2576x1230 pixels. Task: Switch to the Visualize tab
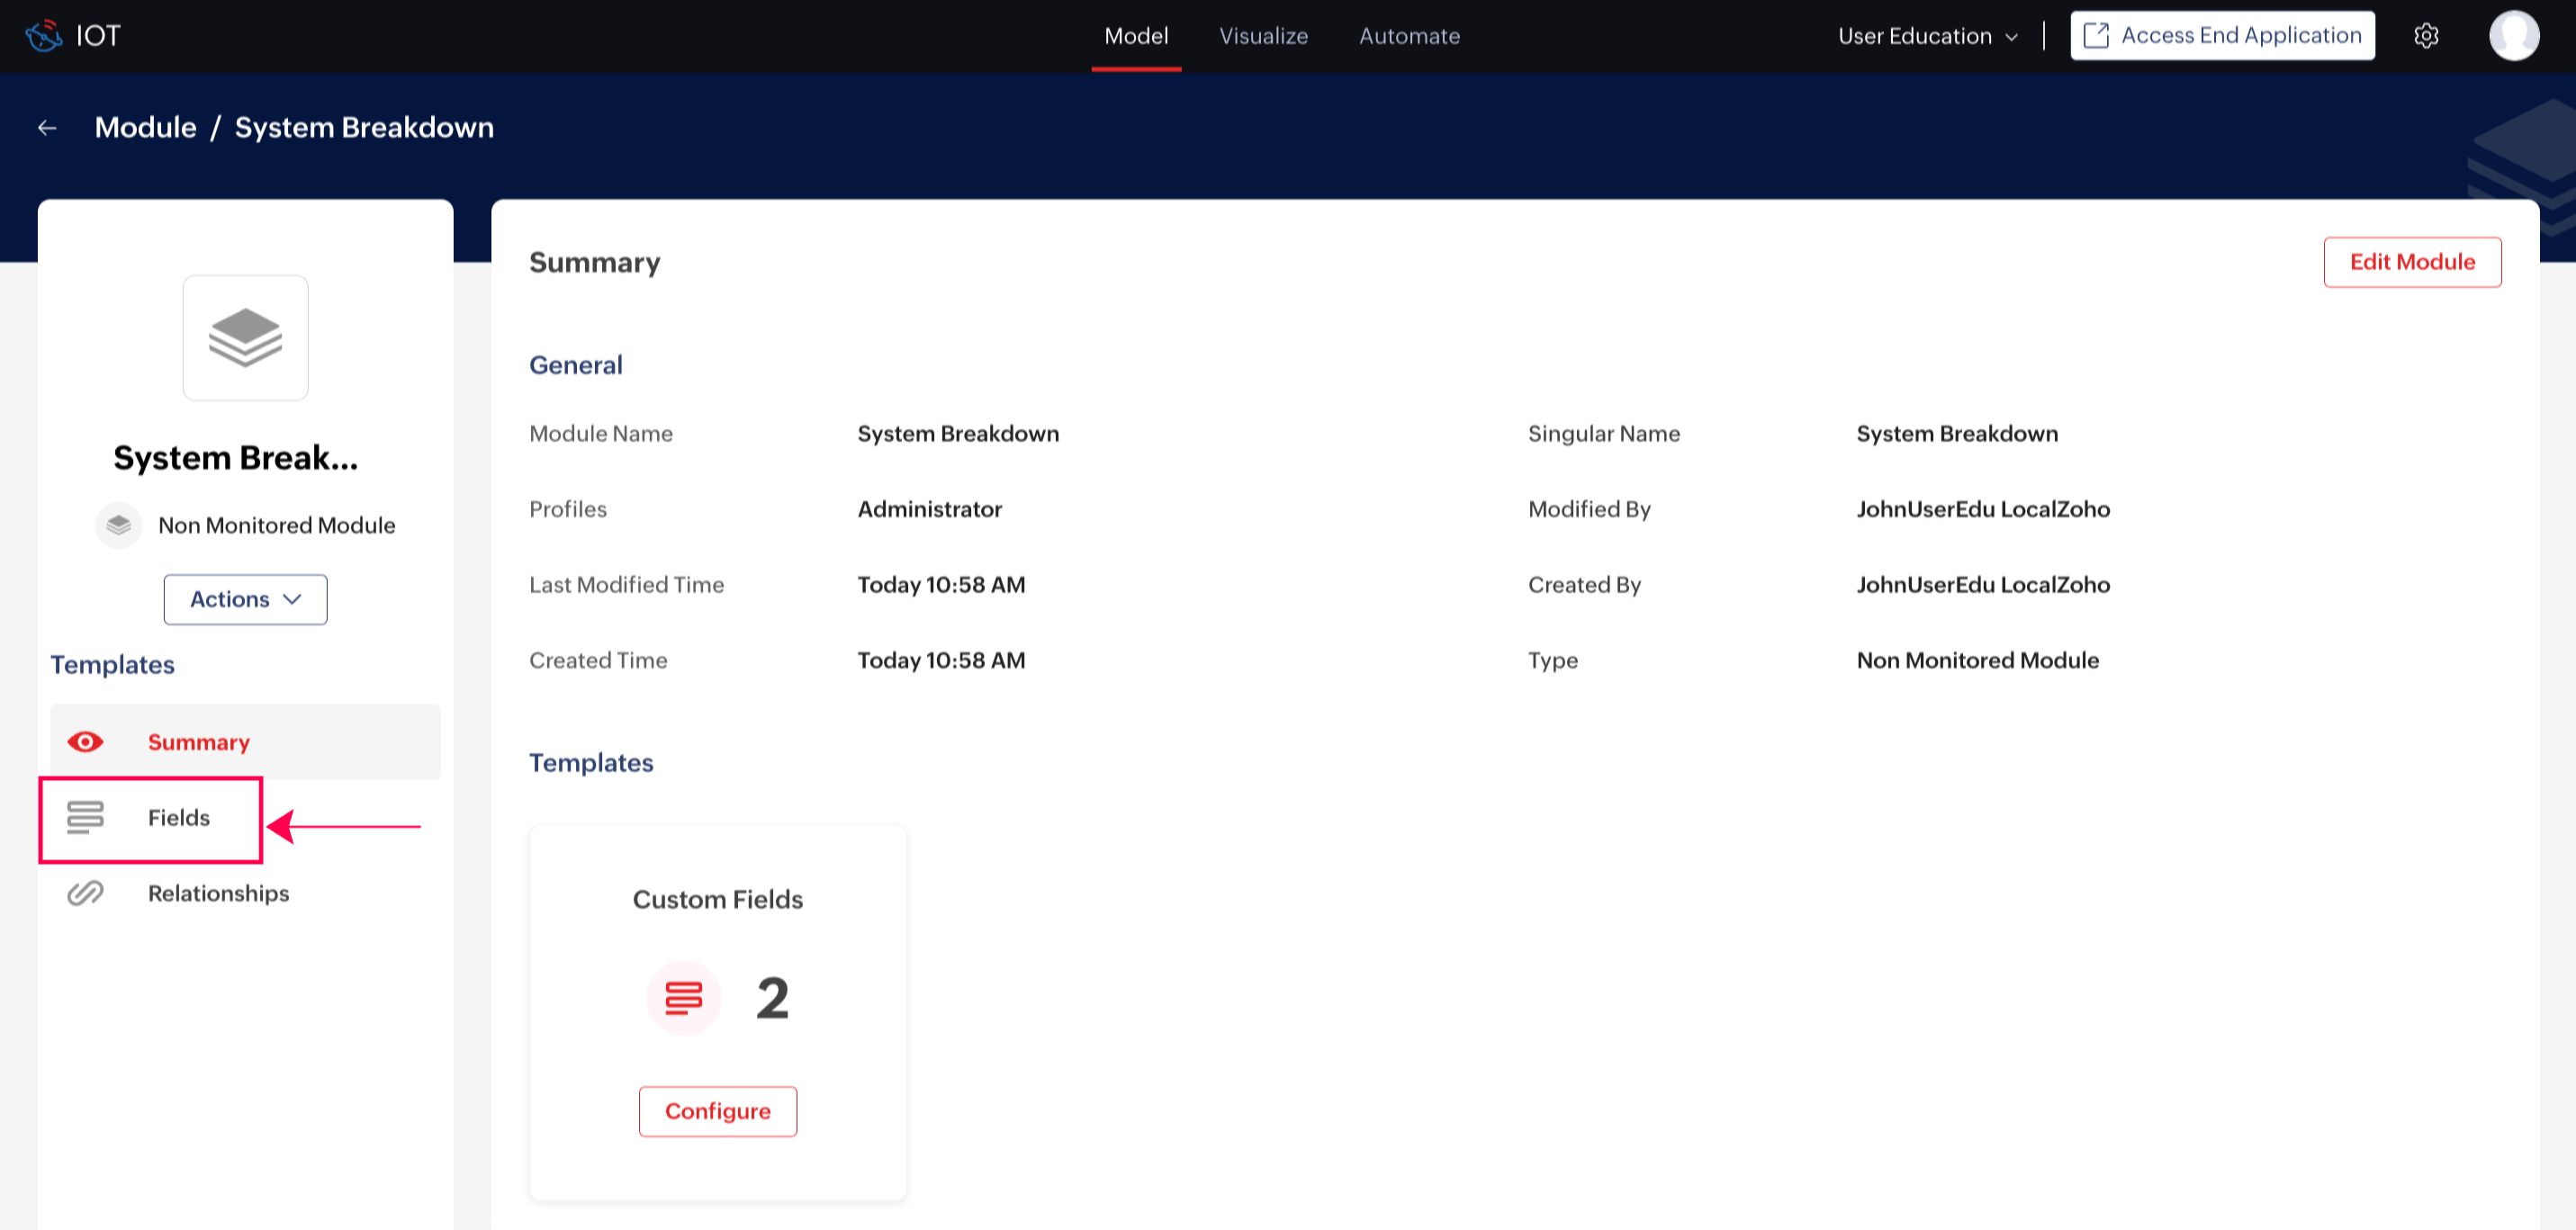click(x=1263, y=36)
